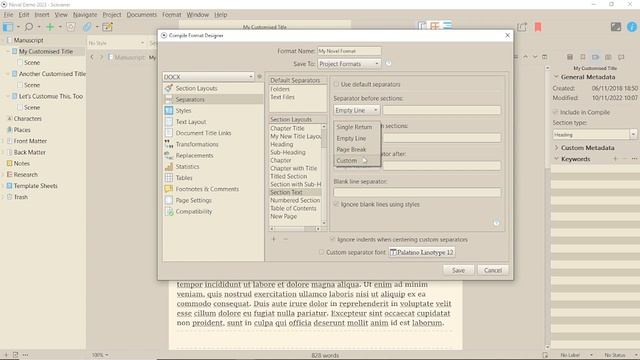Viewport: 640px width, 360px height.
Task: Select Chapter with Title section layout
Action: pos(294,168)
